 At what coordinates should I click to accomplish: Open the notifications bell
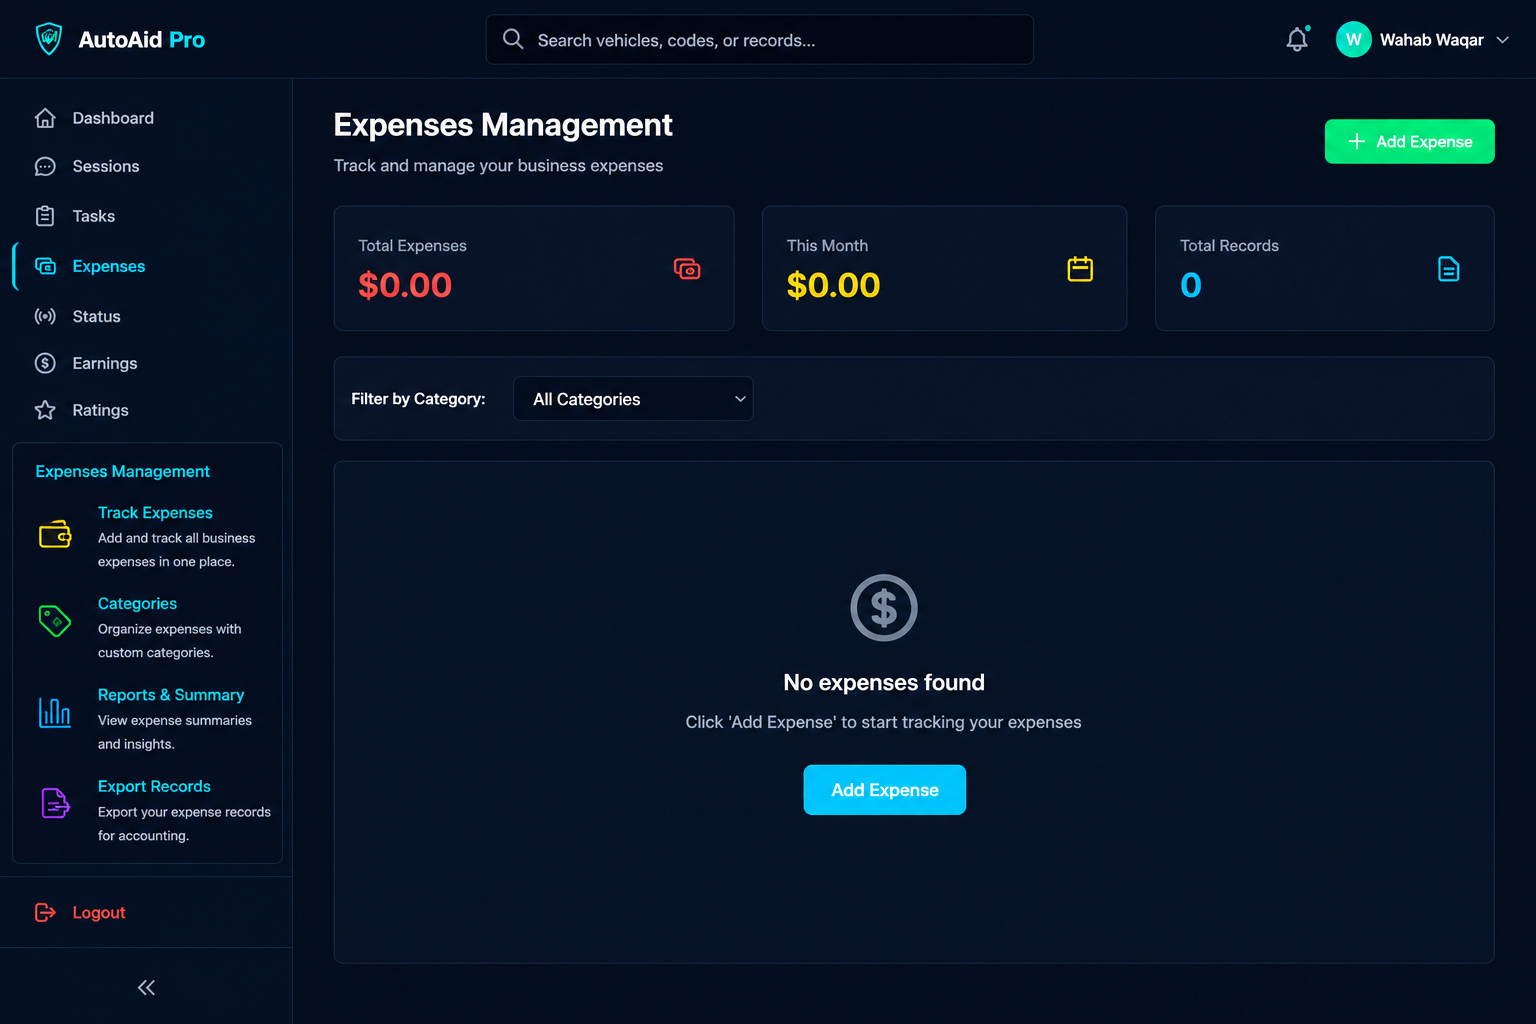point(1297,40)
